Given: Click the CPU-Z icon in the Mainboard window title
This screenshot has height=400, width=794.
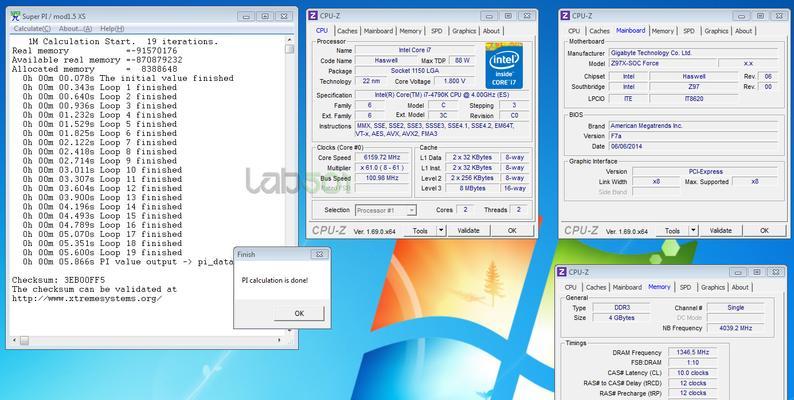Looking at the screenshot, I should pyautogui.click(x=565, y=16).
